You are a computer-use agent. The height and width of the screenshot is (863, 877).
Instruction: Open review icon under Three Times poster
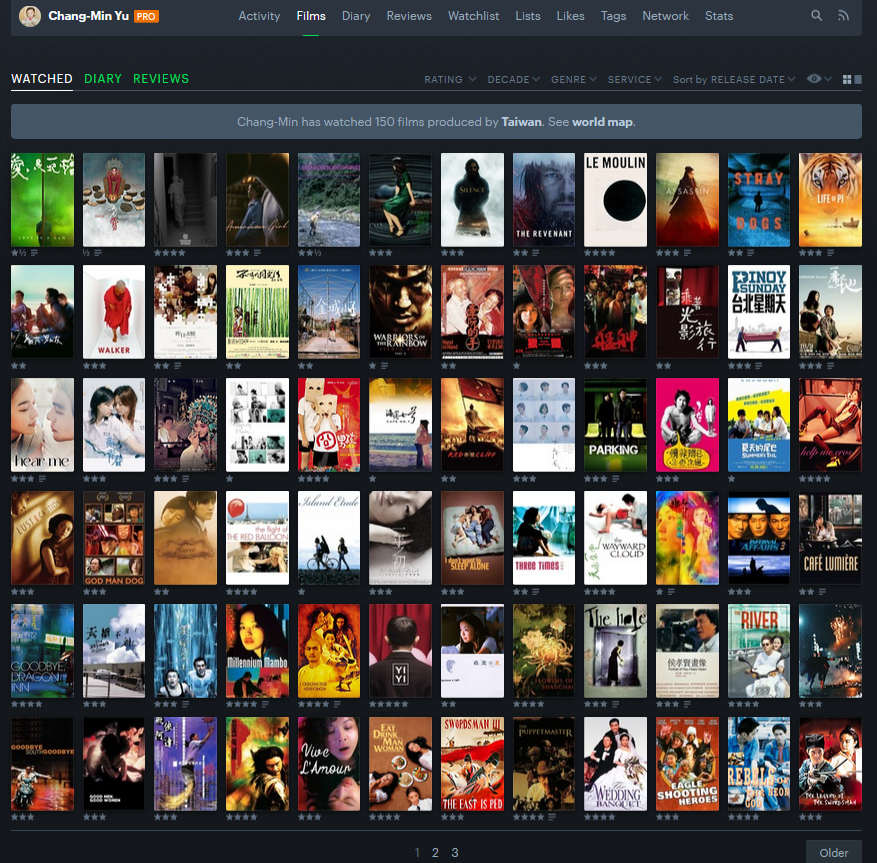click(x=536, y=592)
